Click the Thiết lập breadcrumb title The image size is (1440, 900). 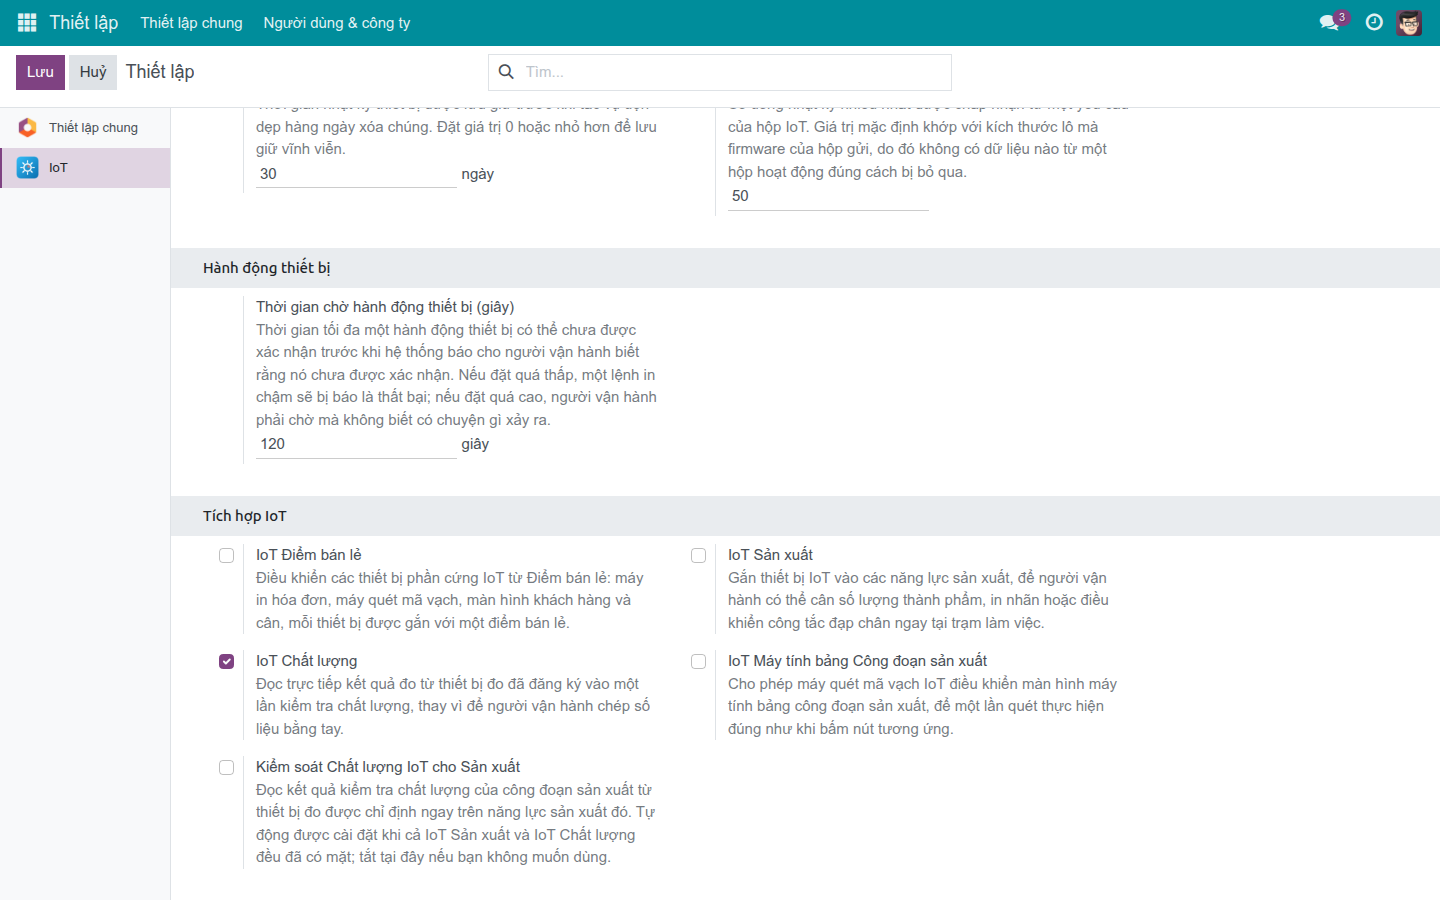pos(160,72)
